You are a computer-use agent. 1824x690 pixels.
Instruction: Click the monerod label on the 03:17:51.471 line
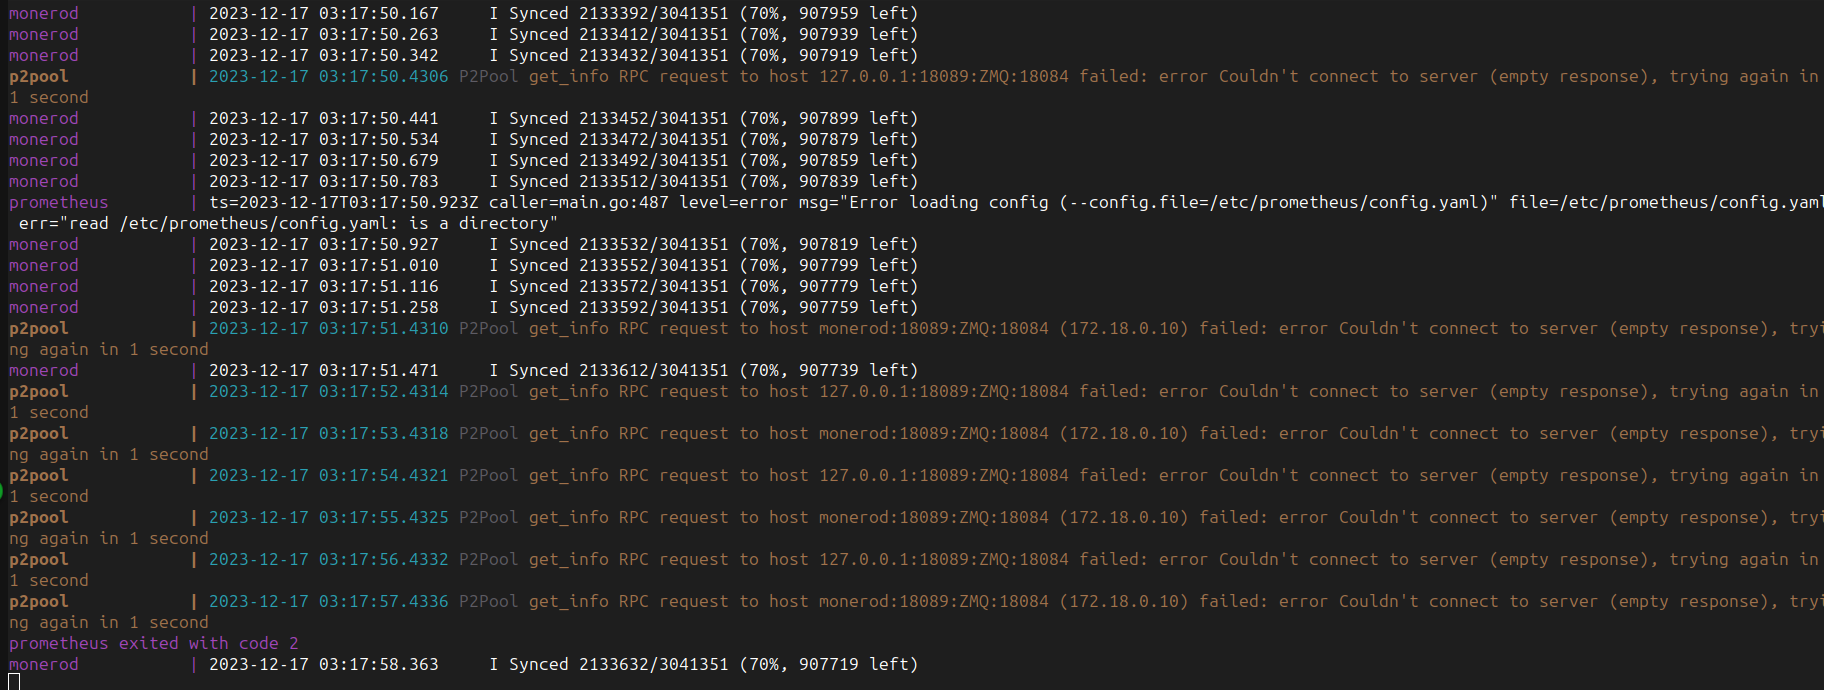[43, 370]
